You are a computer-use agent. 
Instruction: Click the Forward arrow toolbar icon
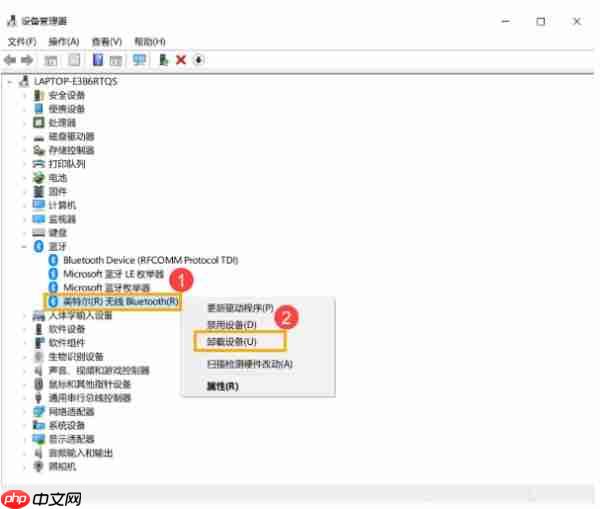27,60
